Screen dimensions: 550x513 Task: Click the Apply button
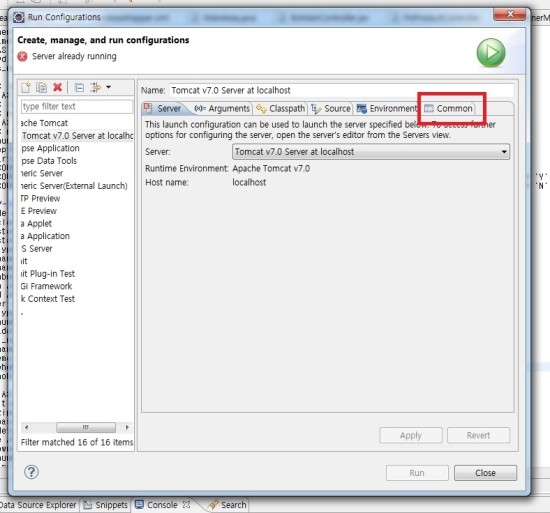pyautogui.click(x=411, y=436)
